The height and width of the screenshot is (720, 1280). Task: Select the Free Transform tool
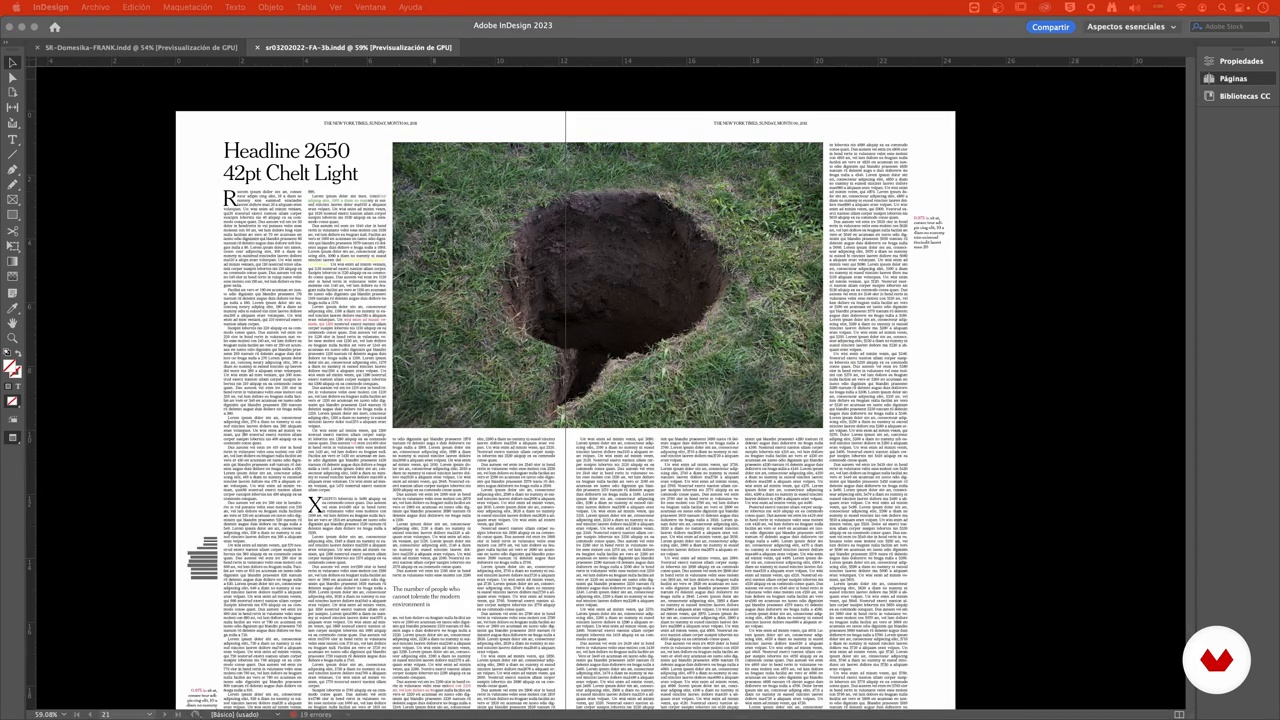click(13, 246)
